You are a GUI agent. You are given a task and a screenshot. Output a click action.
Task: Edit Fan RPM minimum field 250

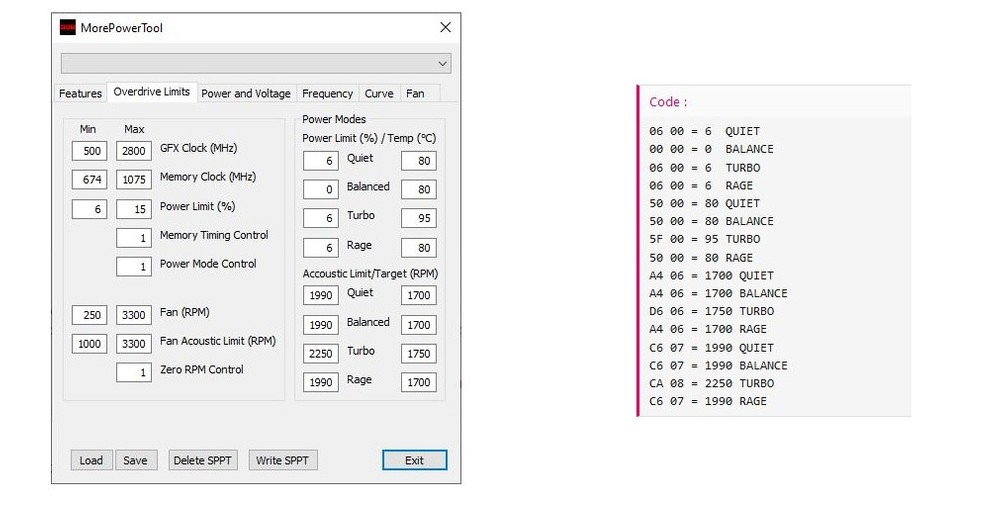point(89,315)
